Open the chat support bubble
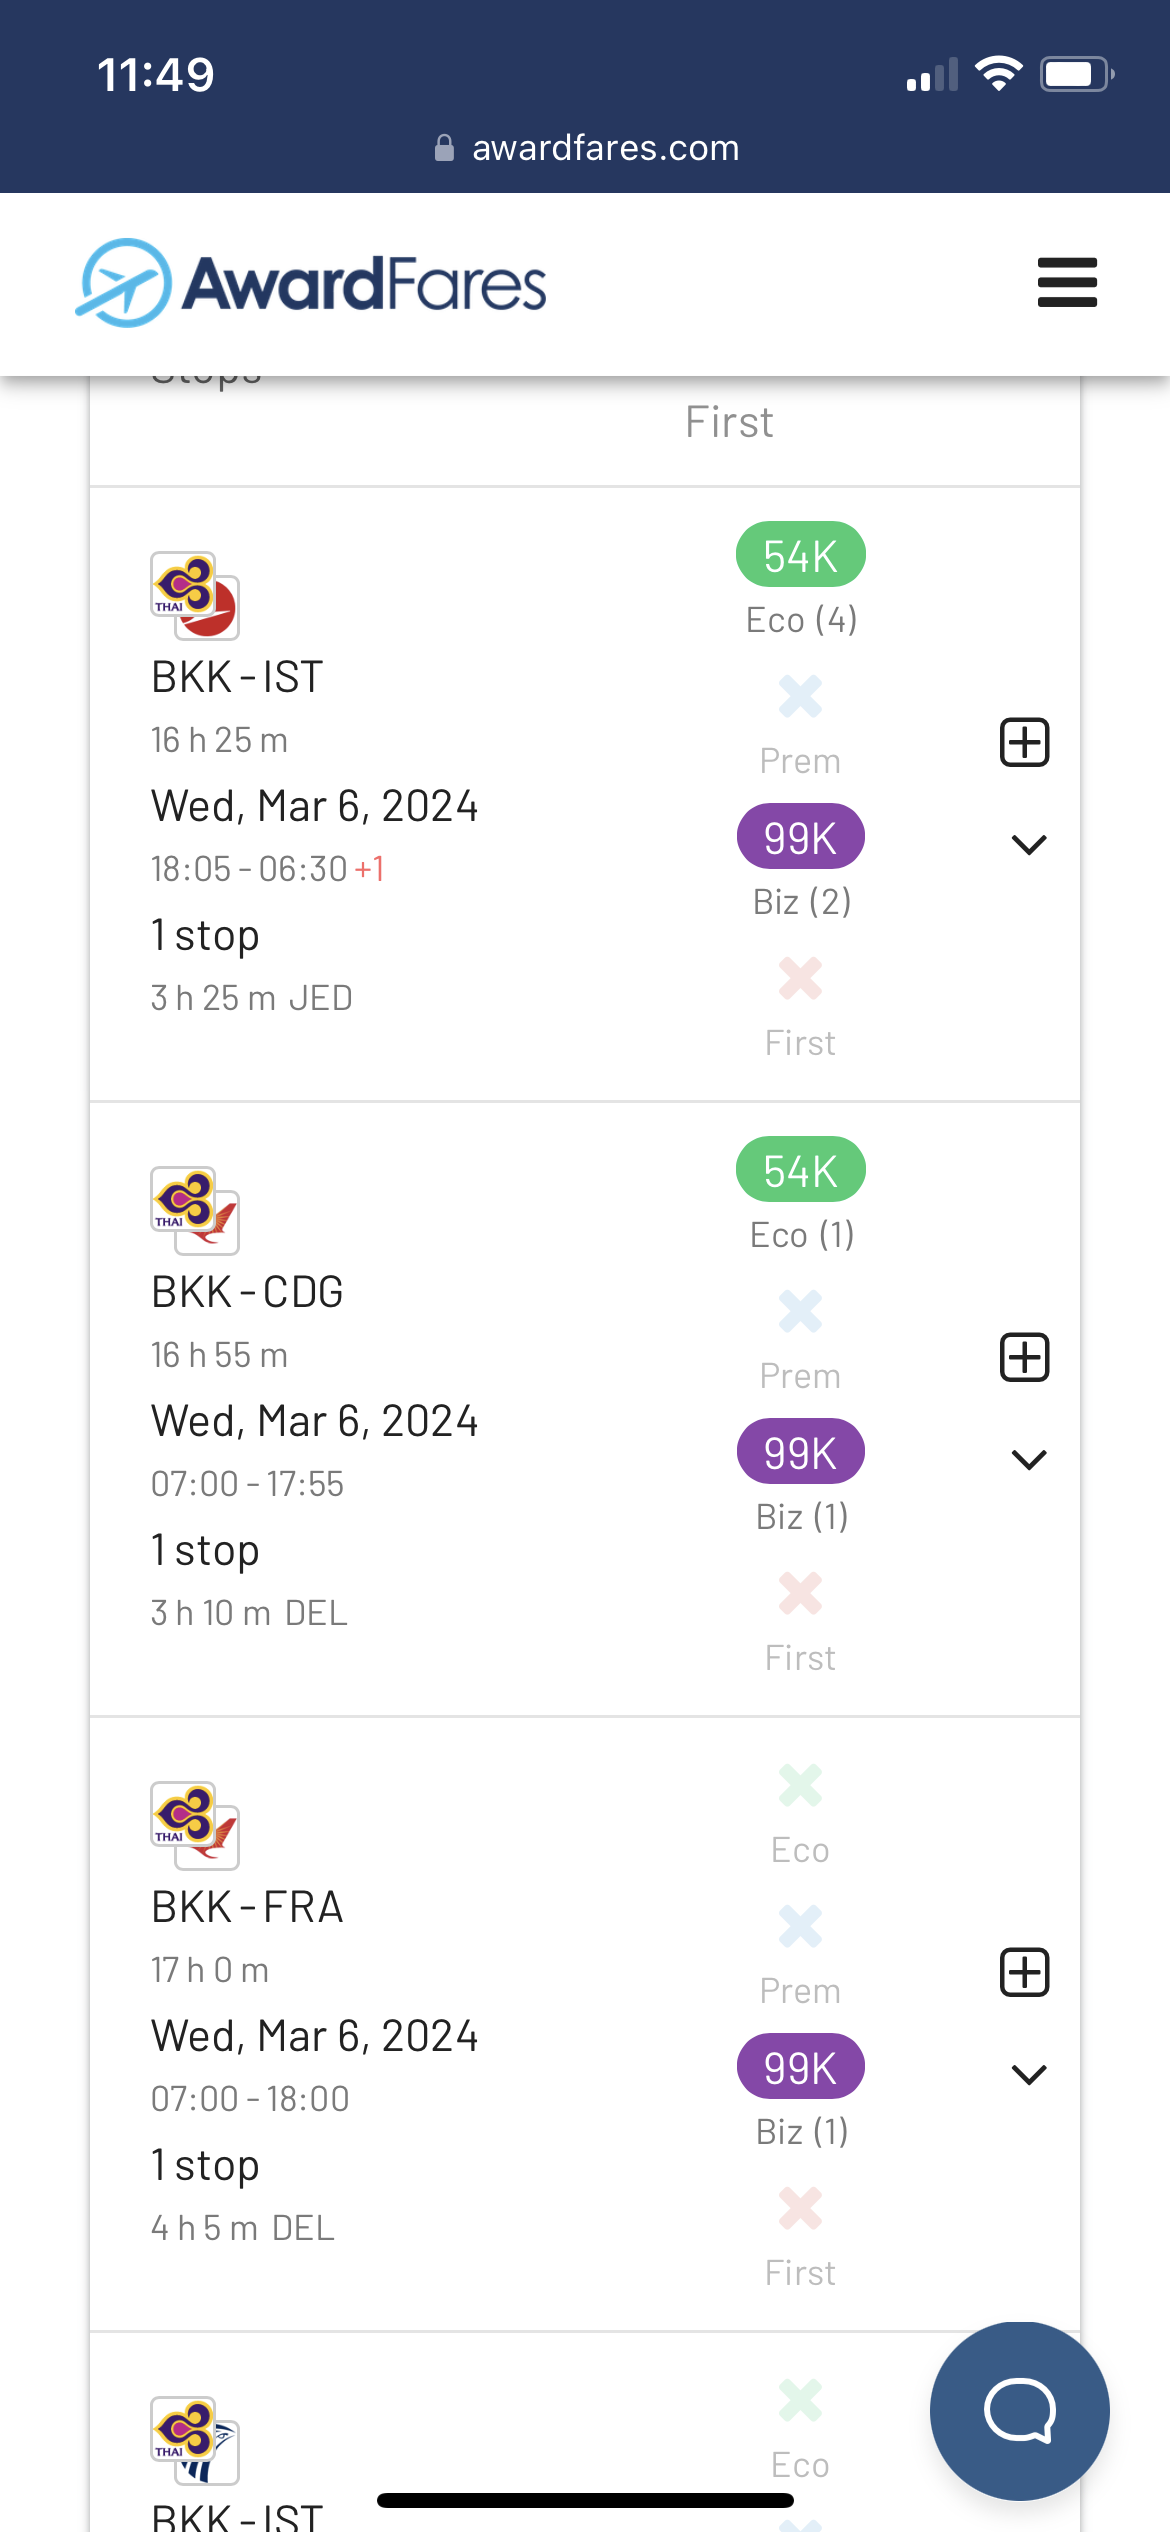Viewport: 1170px width, 2532px height. coord(1019,2411)
